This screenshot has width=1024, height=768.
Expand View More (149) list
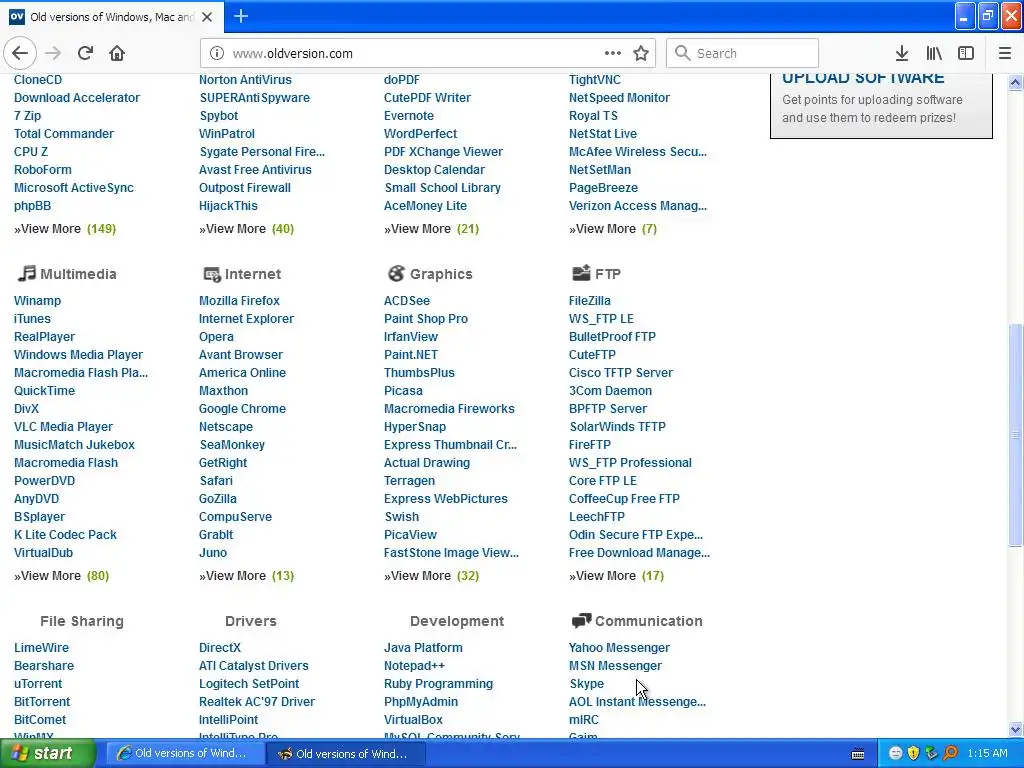[x=65, y=229]
